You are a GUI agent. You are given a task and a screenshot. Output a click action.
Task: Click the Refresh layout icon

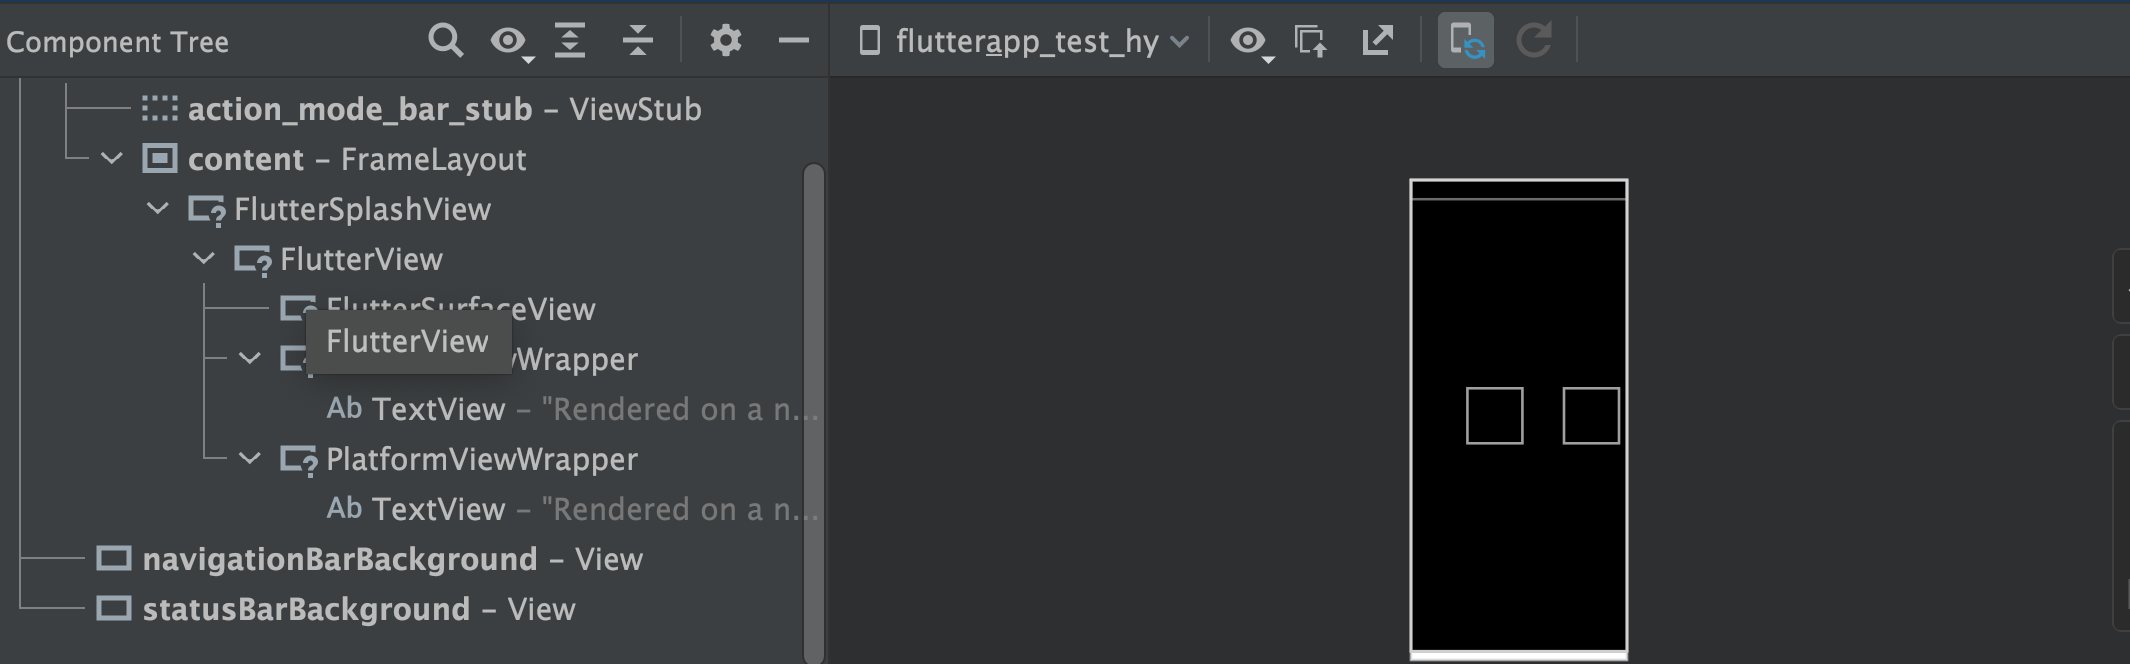[1533, 41]
